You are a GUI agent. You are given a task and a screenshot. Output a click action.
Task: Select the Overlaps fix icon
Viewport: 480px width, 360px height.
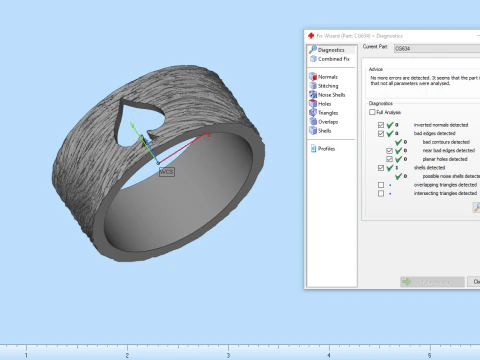[x=313, y=122]
